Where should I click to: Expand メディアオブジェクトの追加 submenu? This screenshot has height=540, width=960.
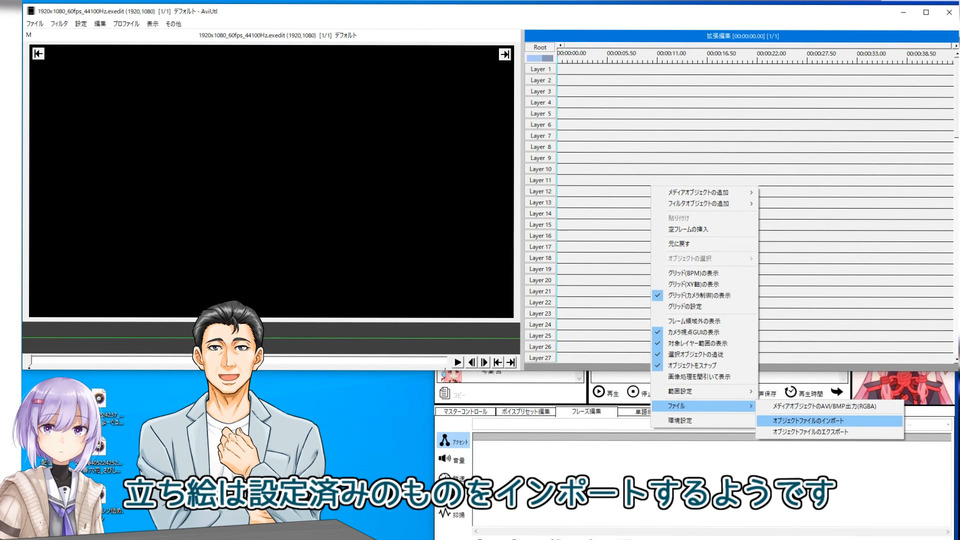[x=704, y=192]
